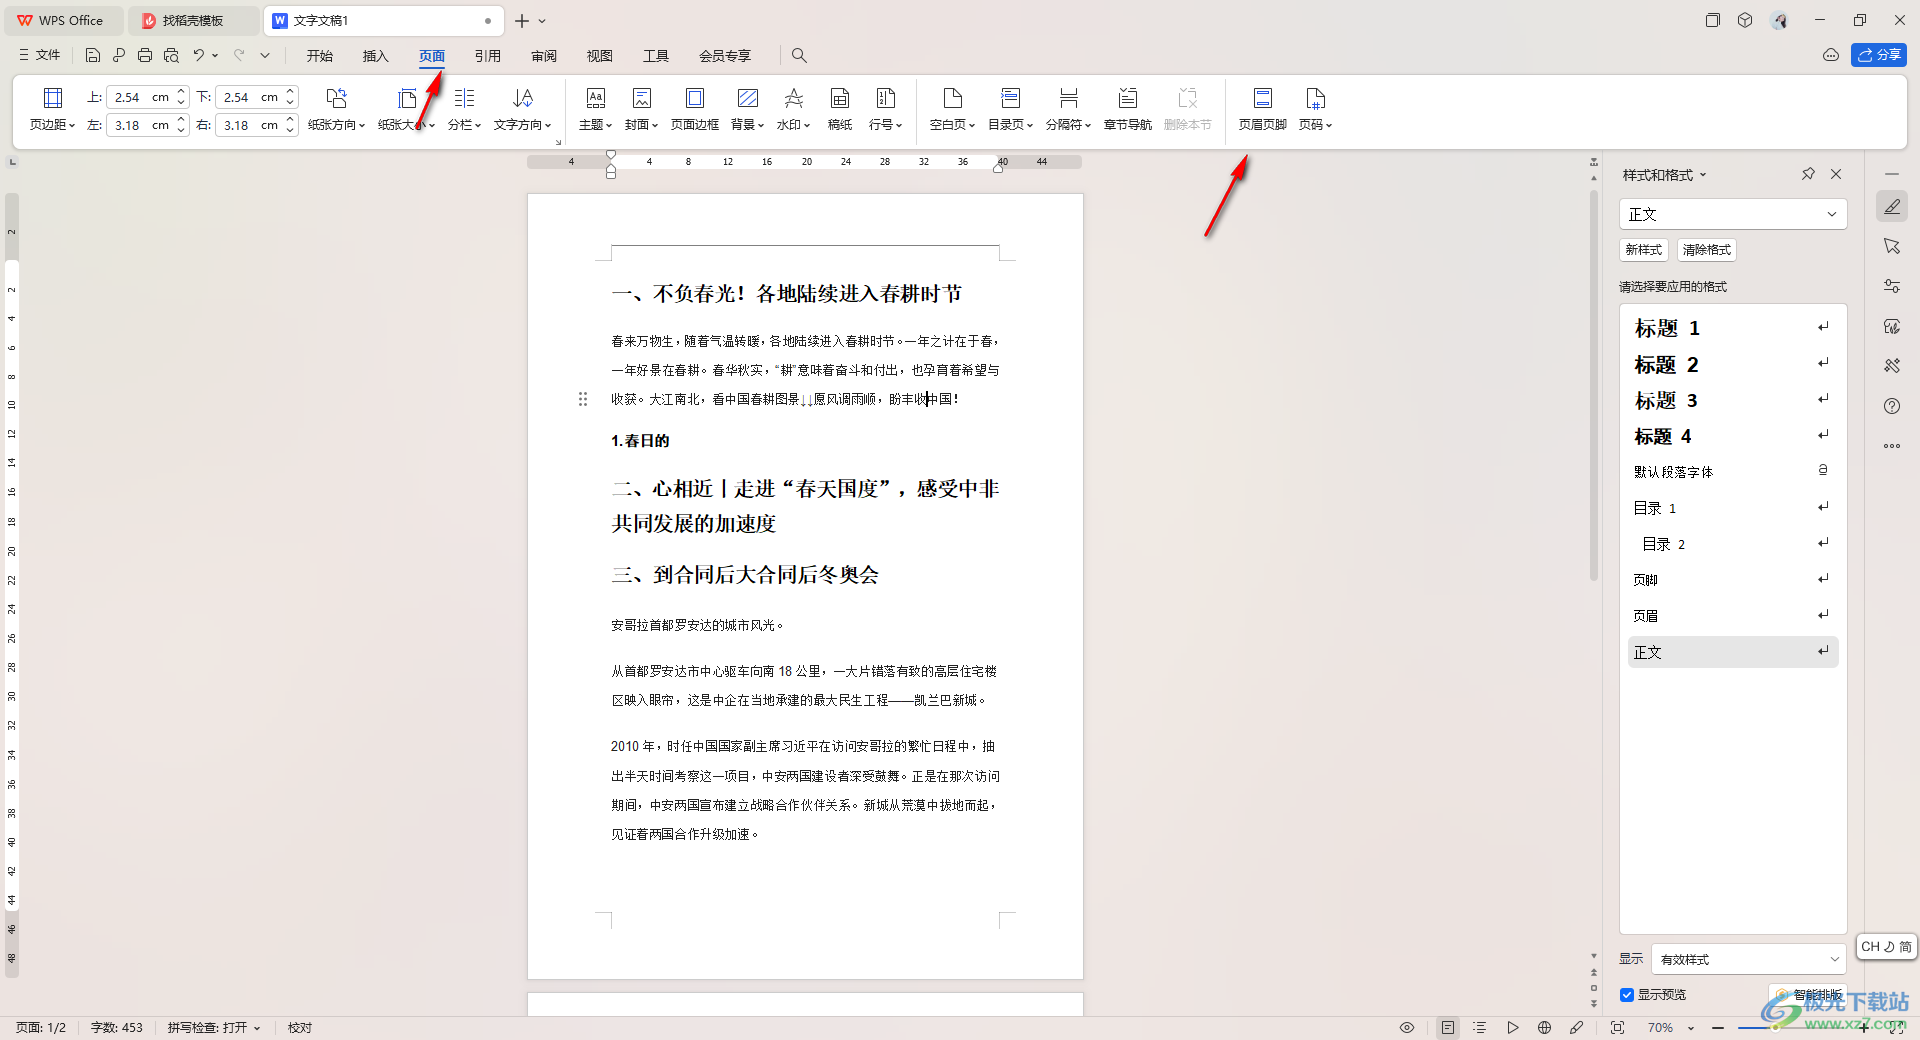The height and width of the screenshot is (1040, 1920).
Task: Open the 主题 theme gallery
Action: click(595, 109)
